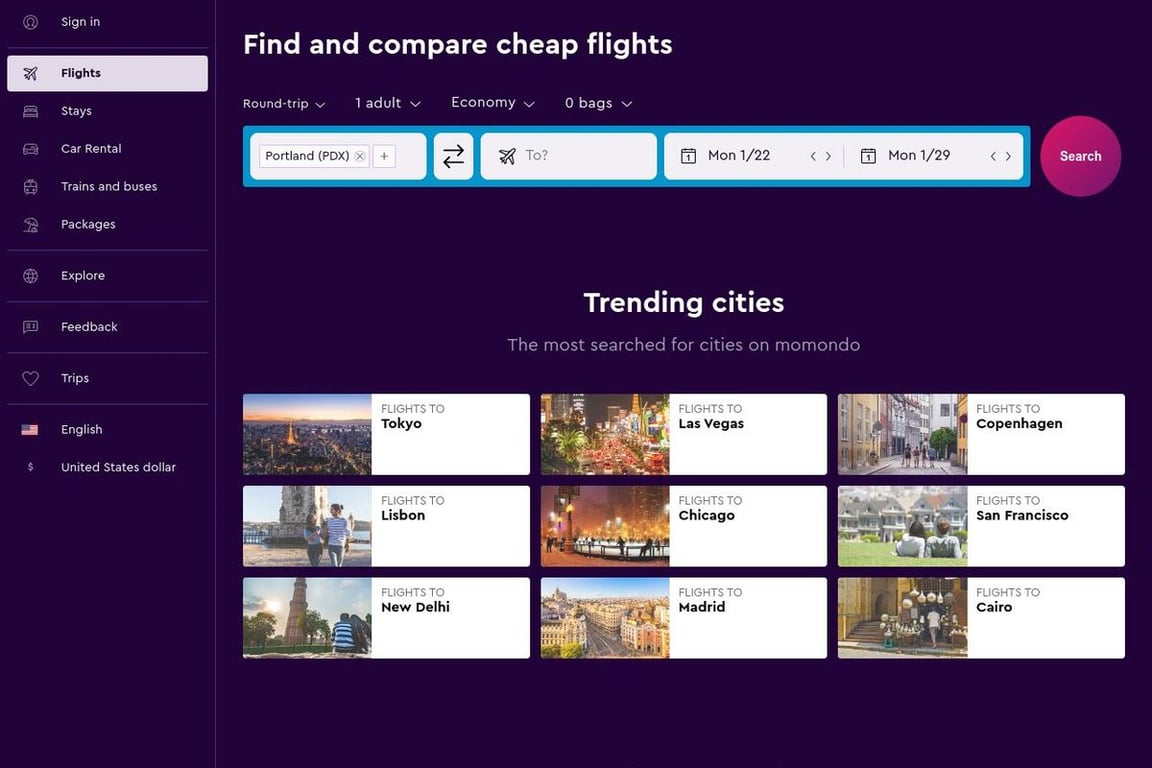
Task: Click the Trains and buses icon
Action: click(x=31, y=187)
